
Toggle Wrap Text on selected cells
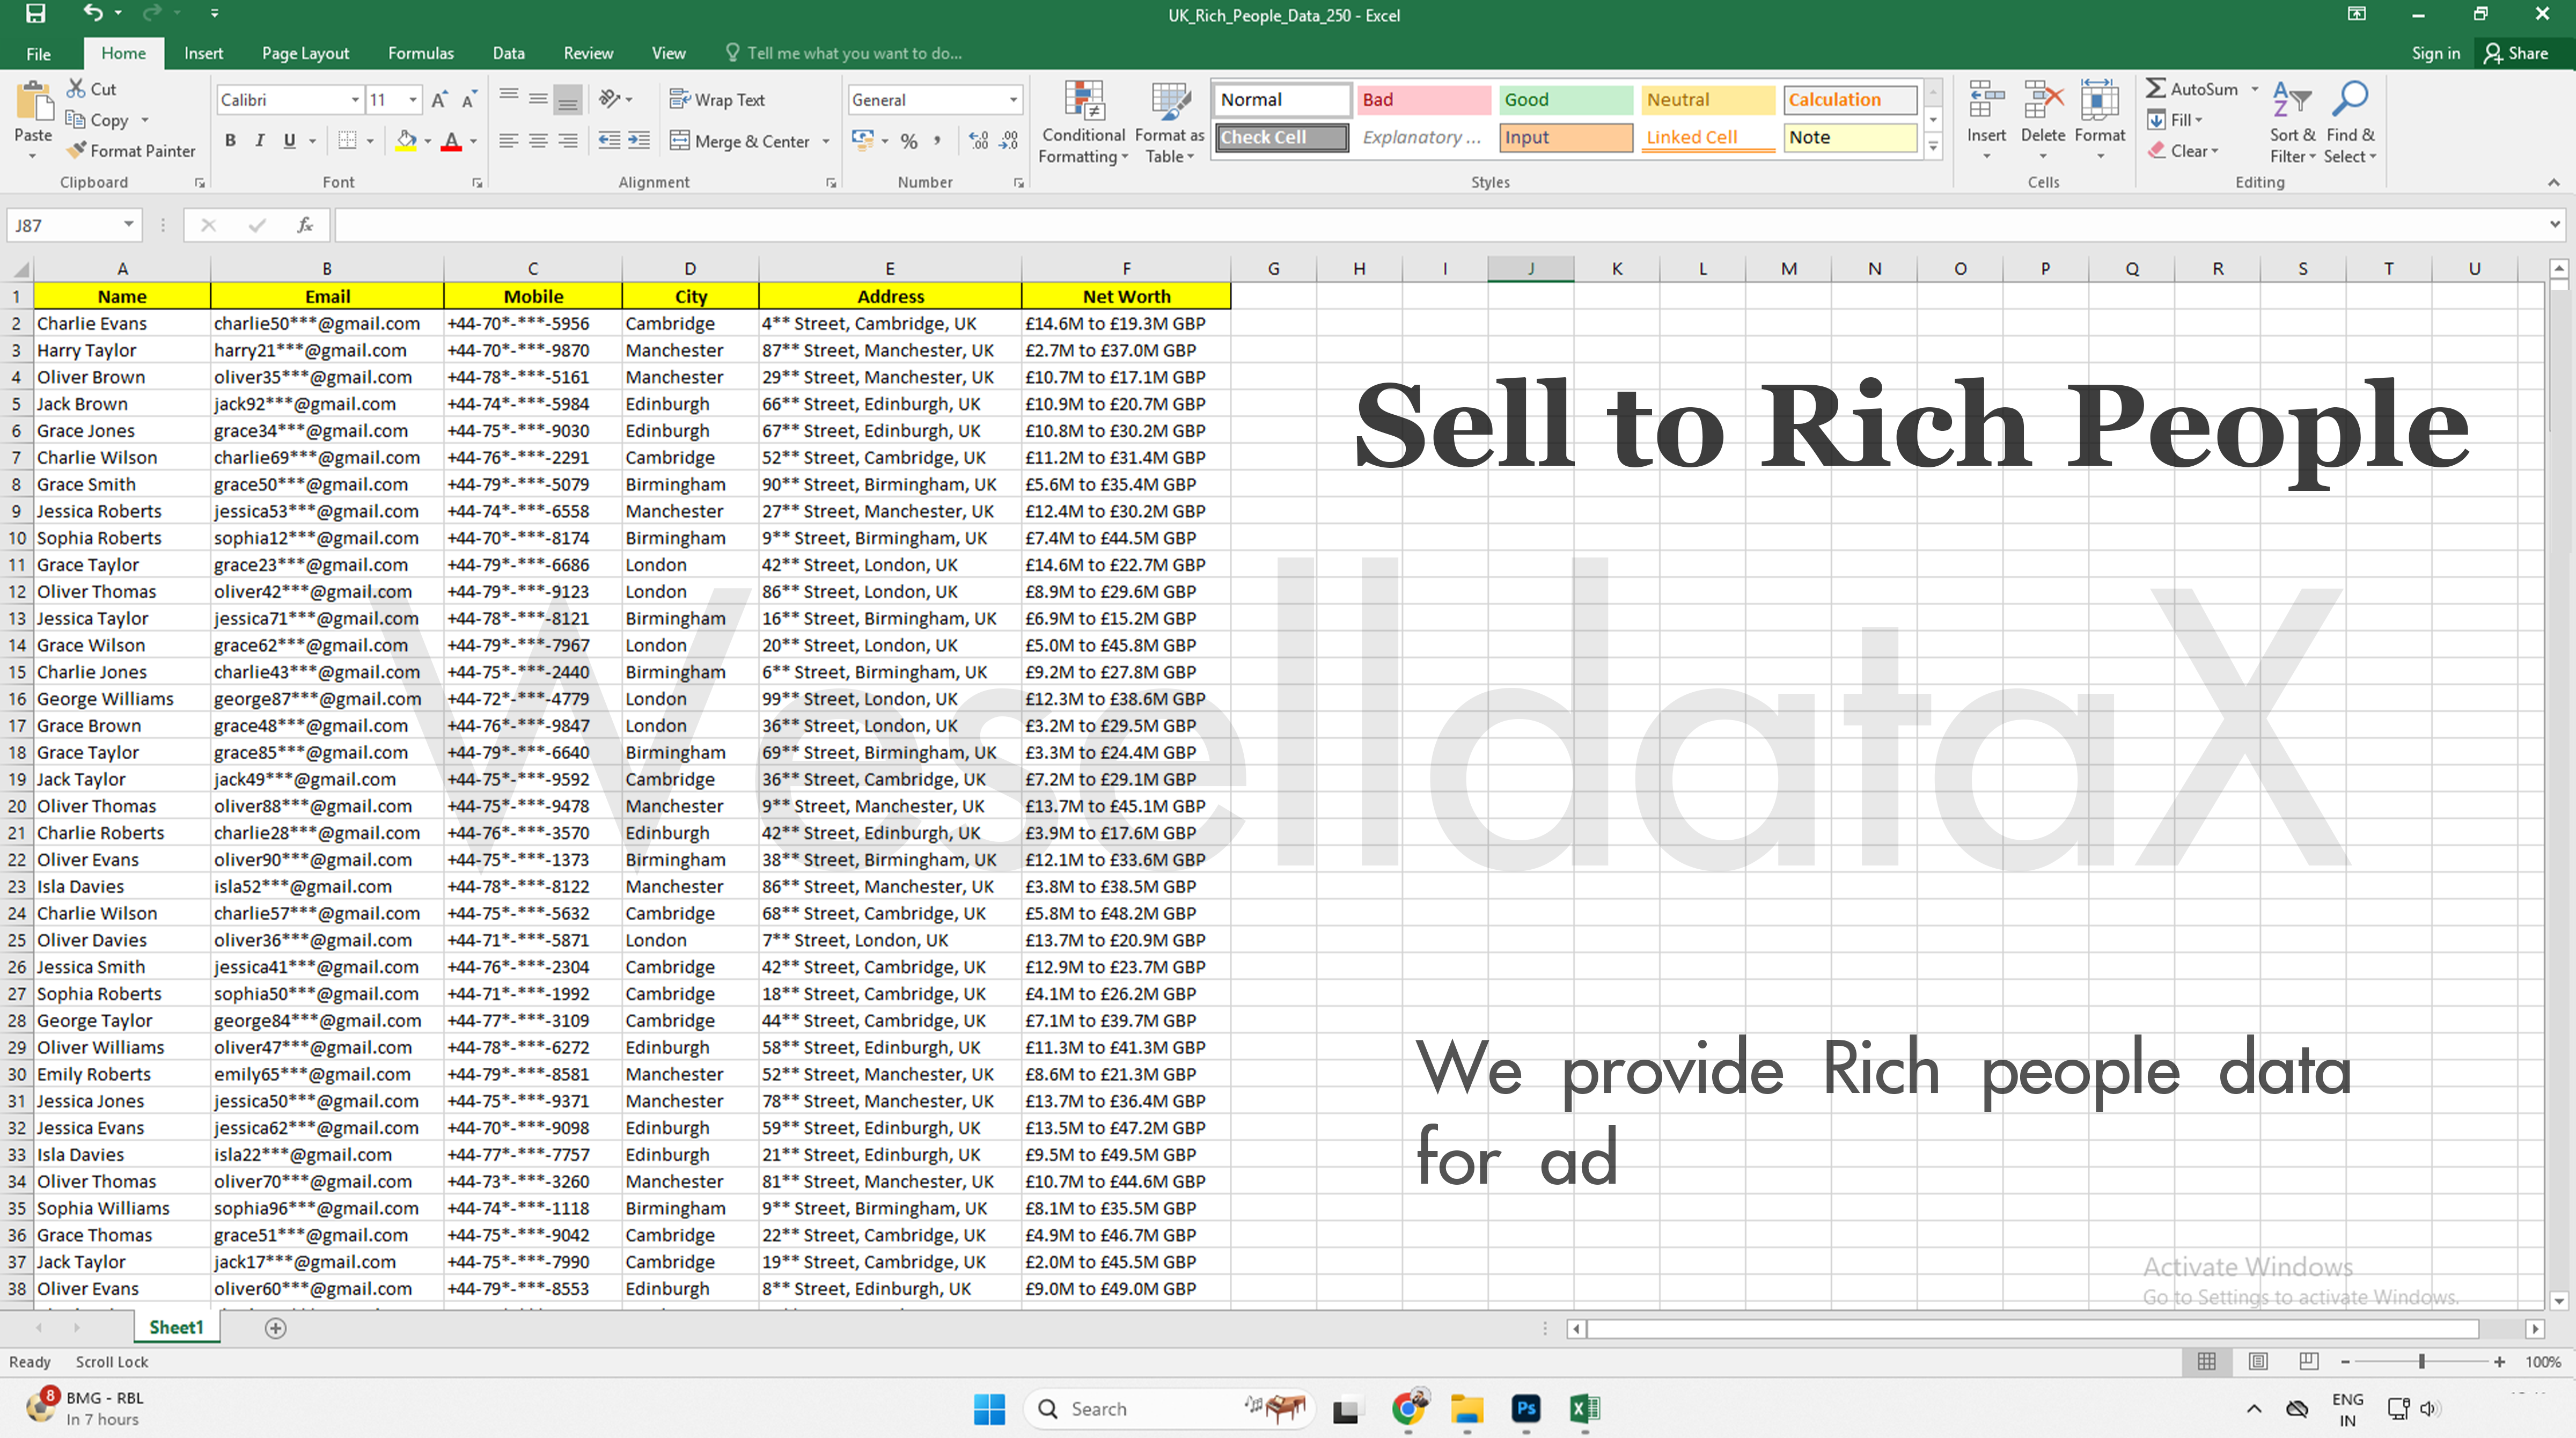(717, 99)
